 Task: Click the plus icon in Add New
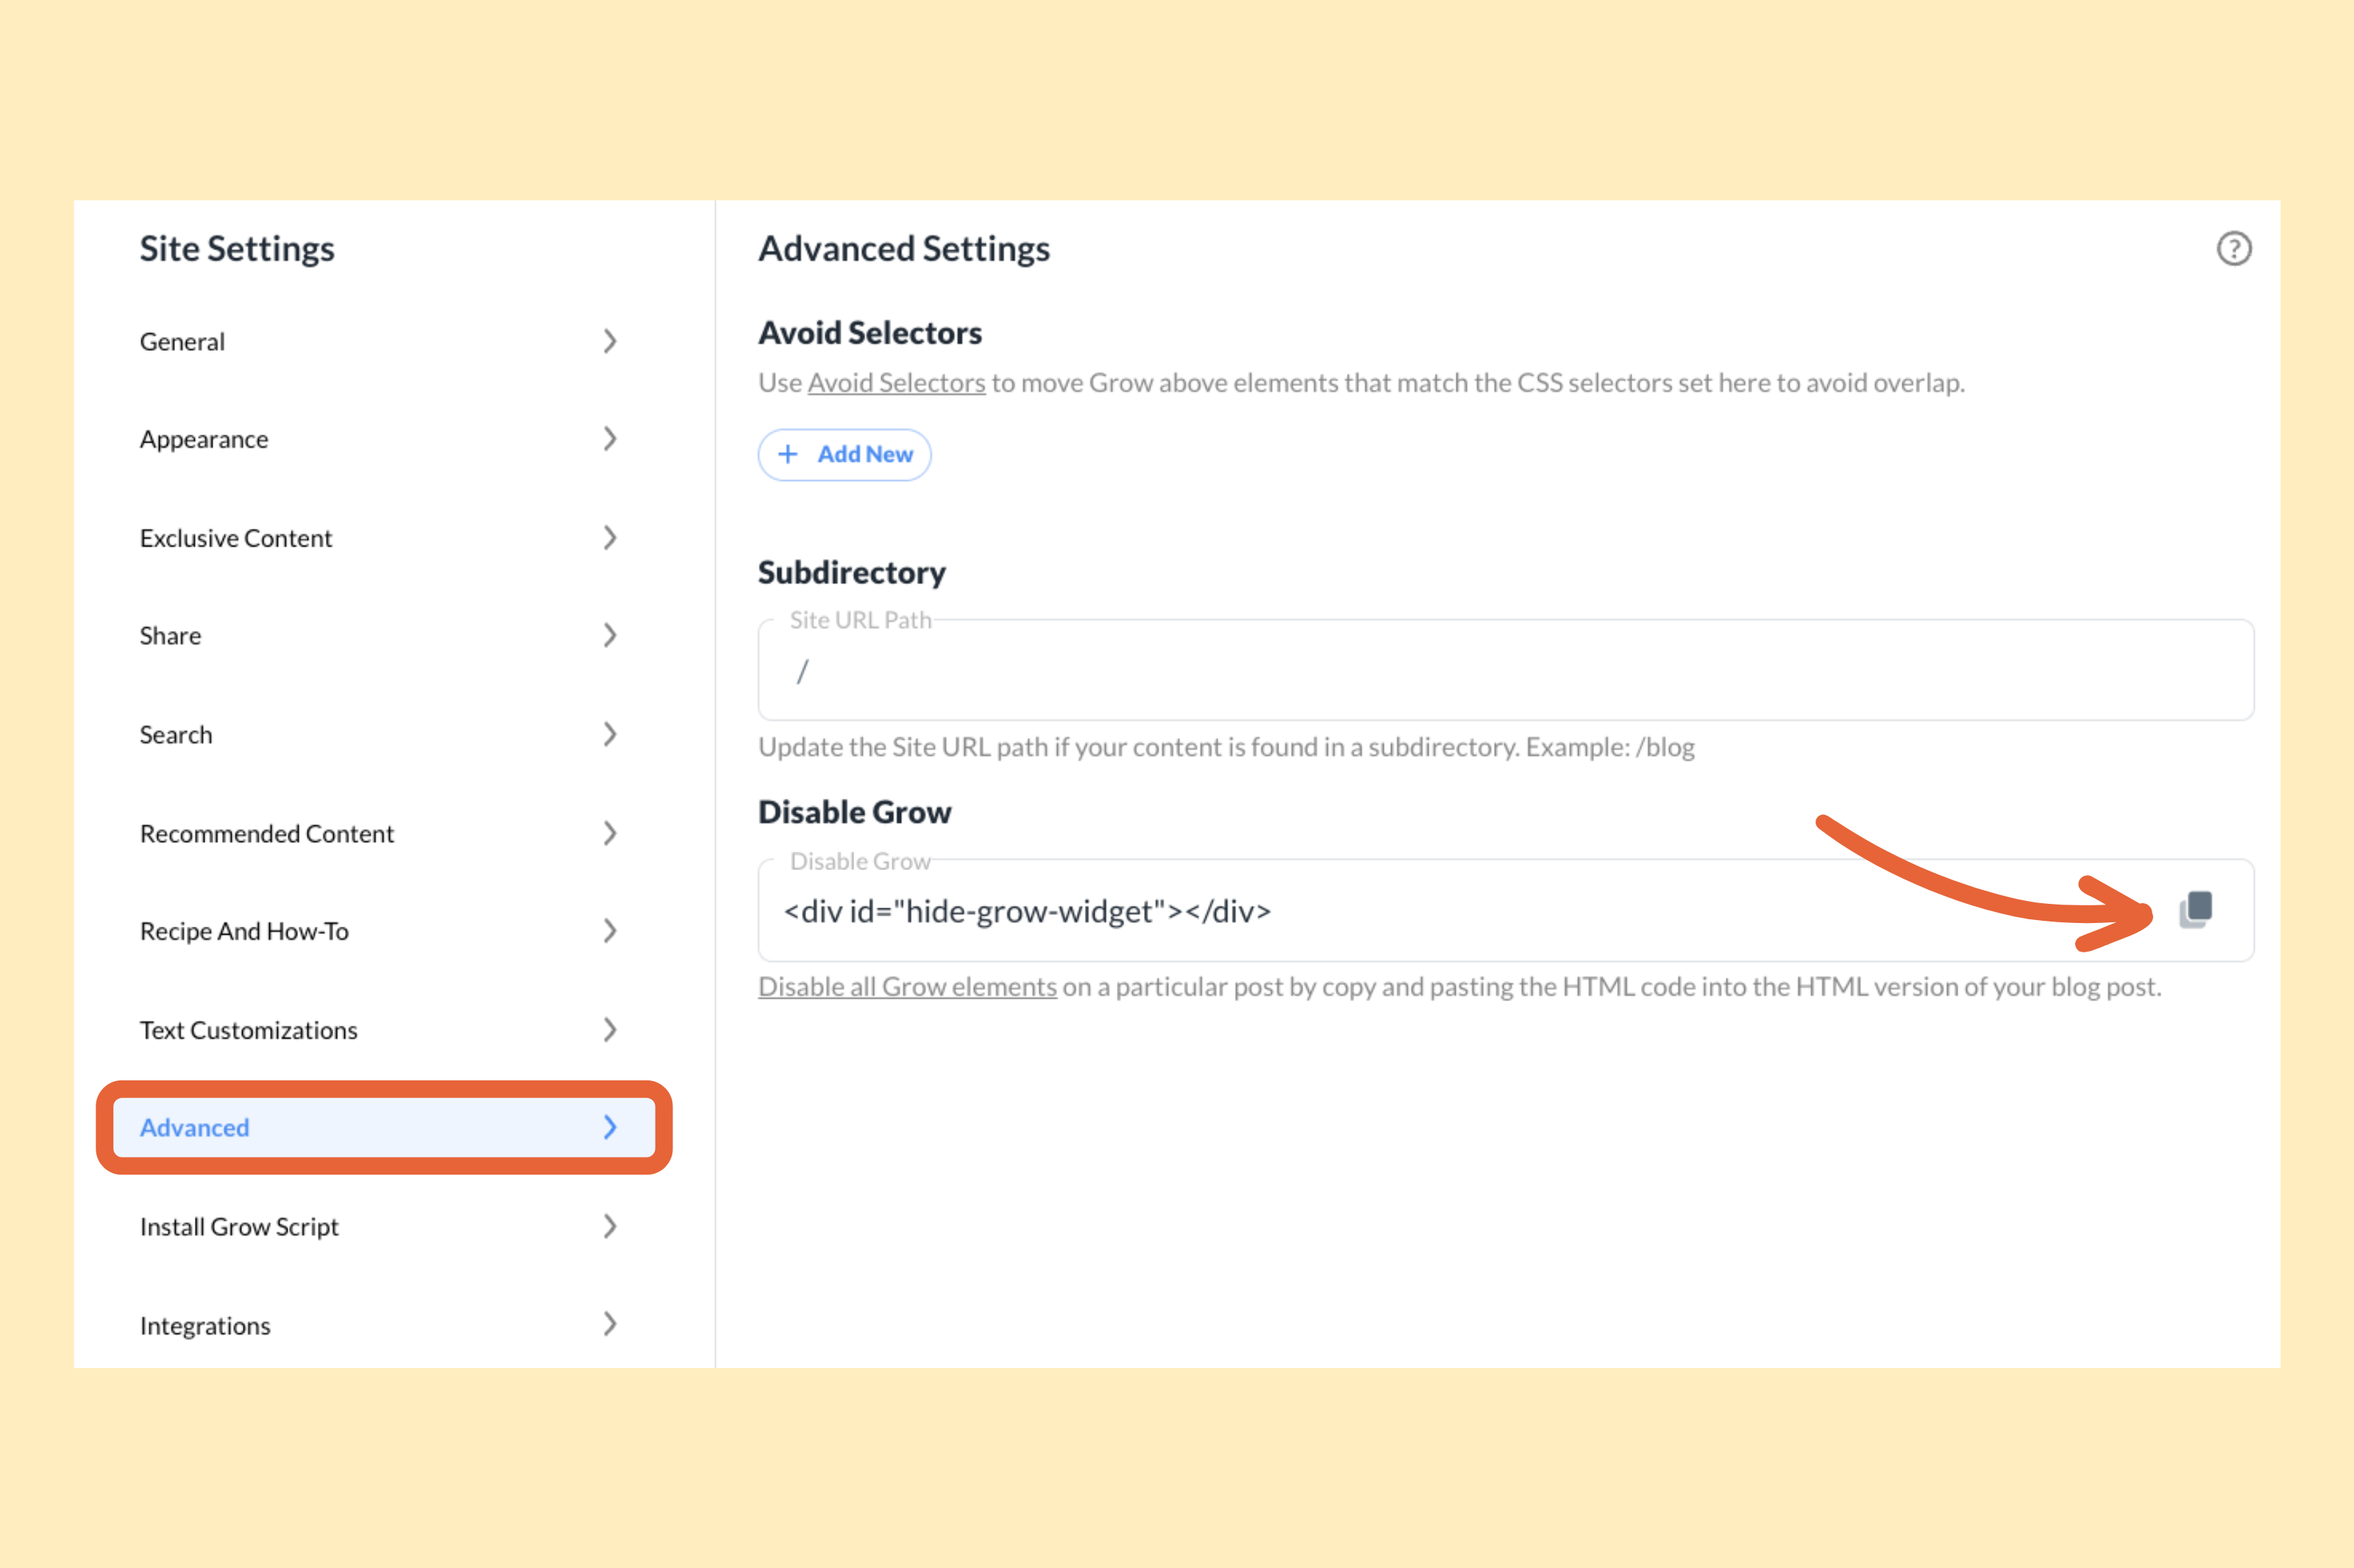tap(788, 454)
